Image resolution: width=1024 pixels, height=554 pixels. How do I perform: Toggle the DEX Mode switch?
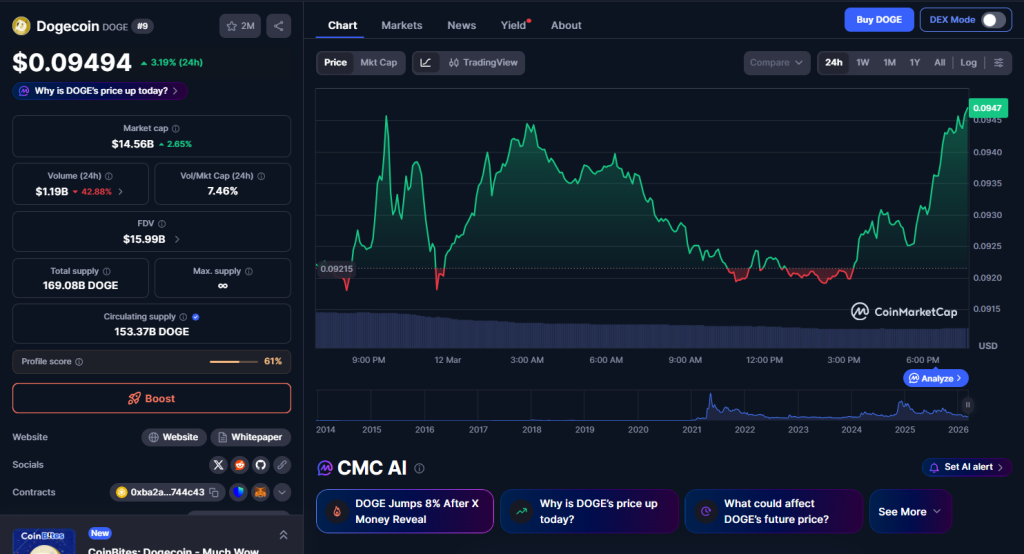(992, 20)
